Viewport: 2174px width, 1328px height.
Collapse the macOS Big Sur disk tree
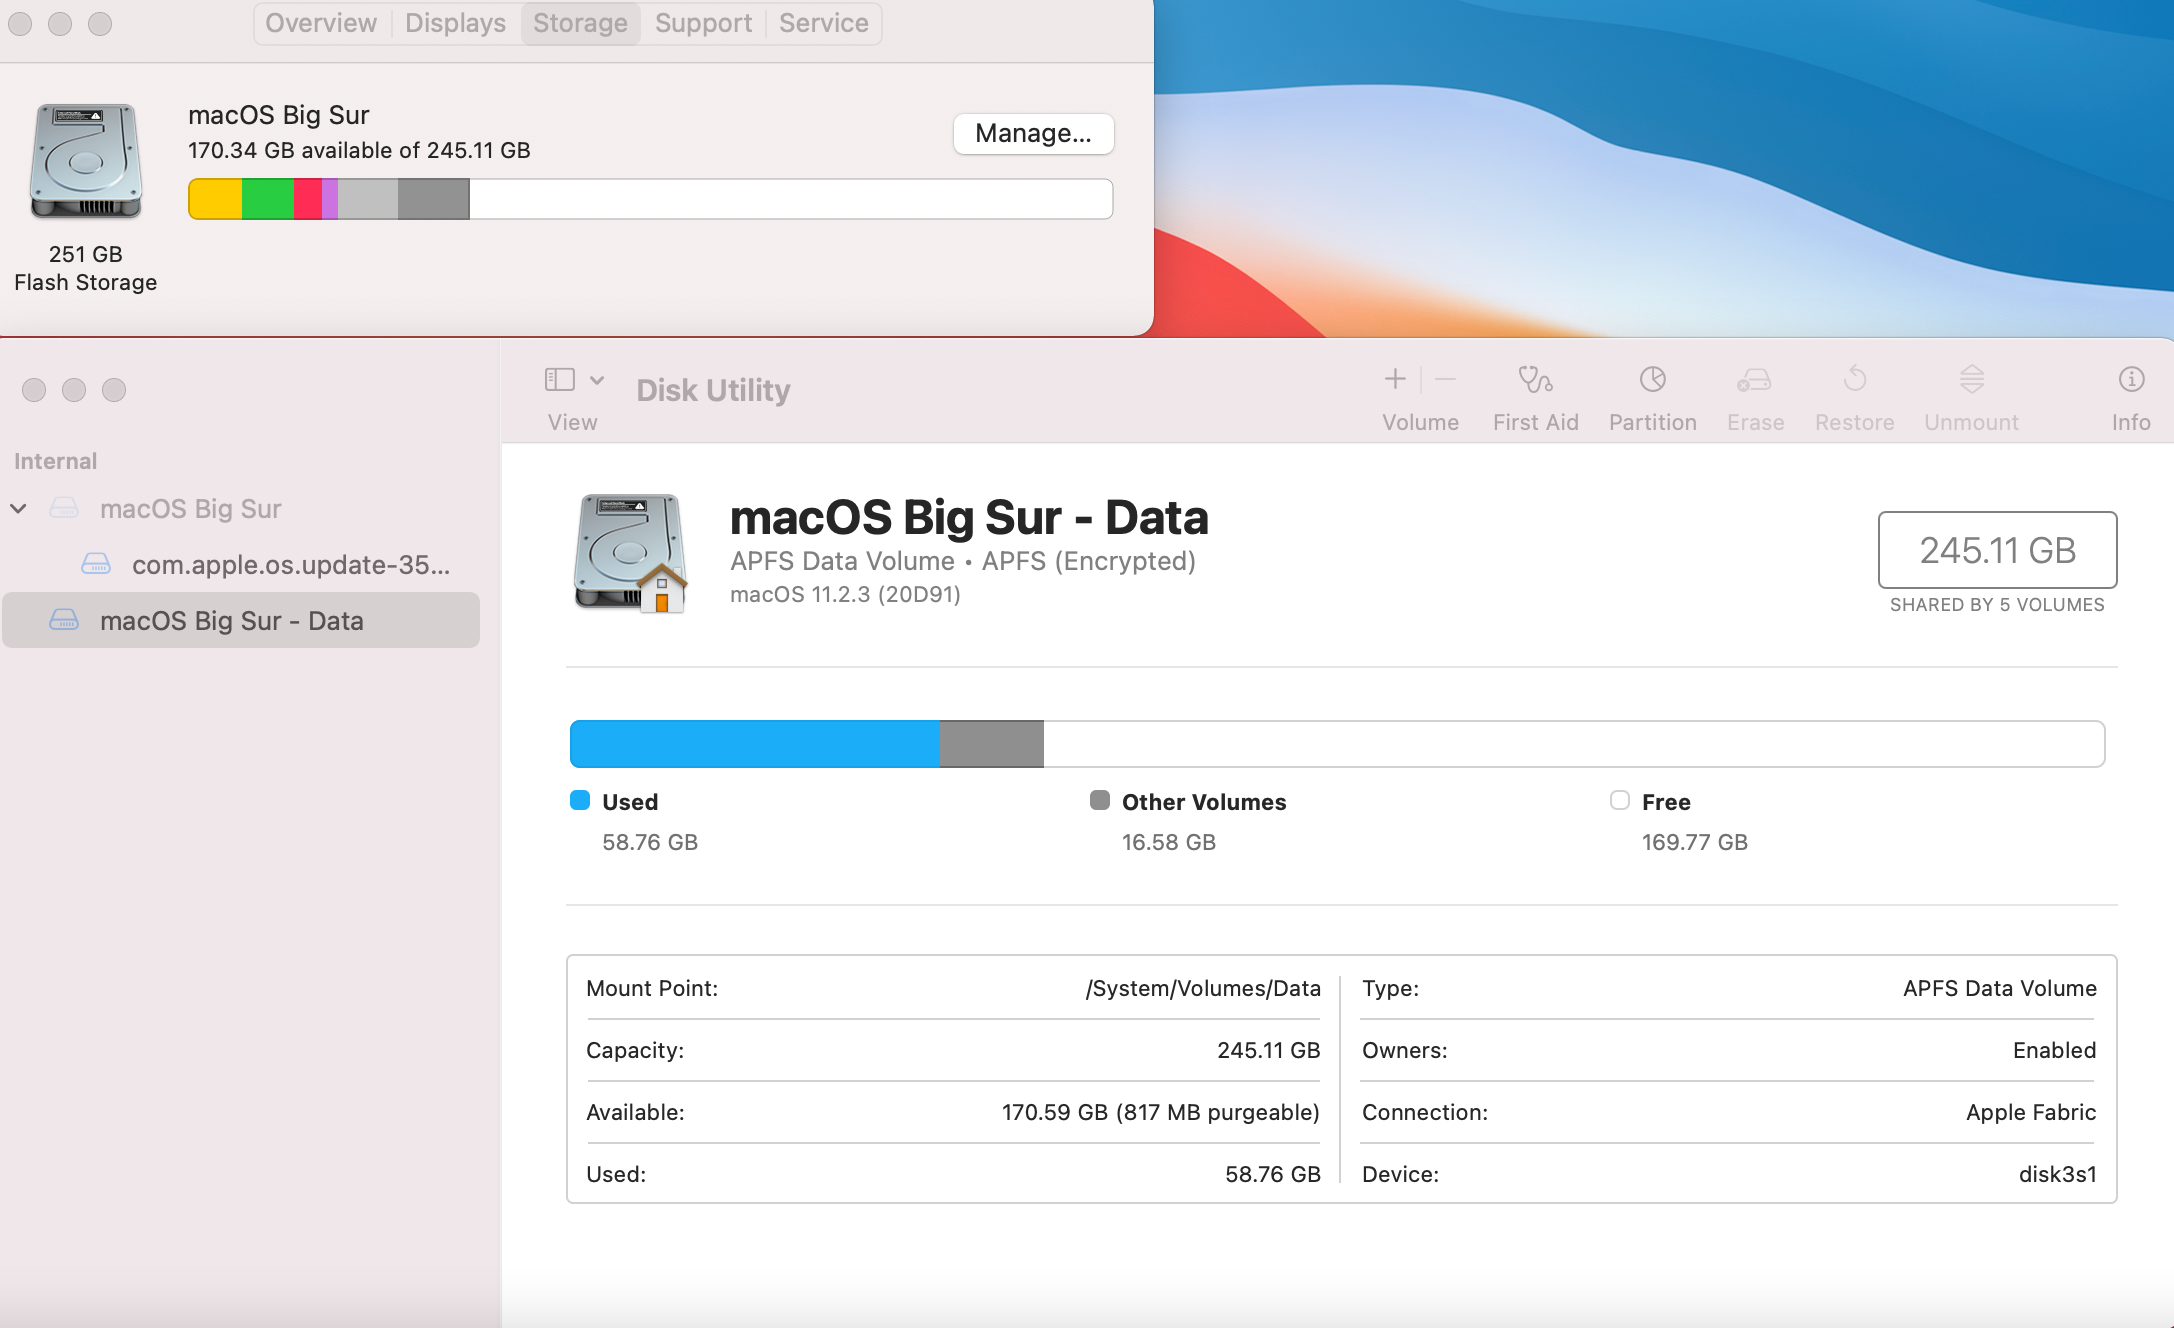(18, 509)
